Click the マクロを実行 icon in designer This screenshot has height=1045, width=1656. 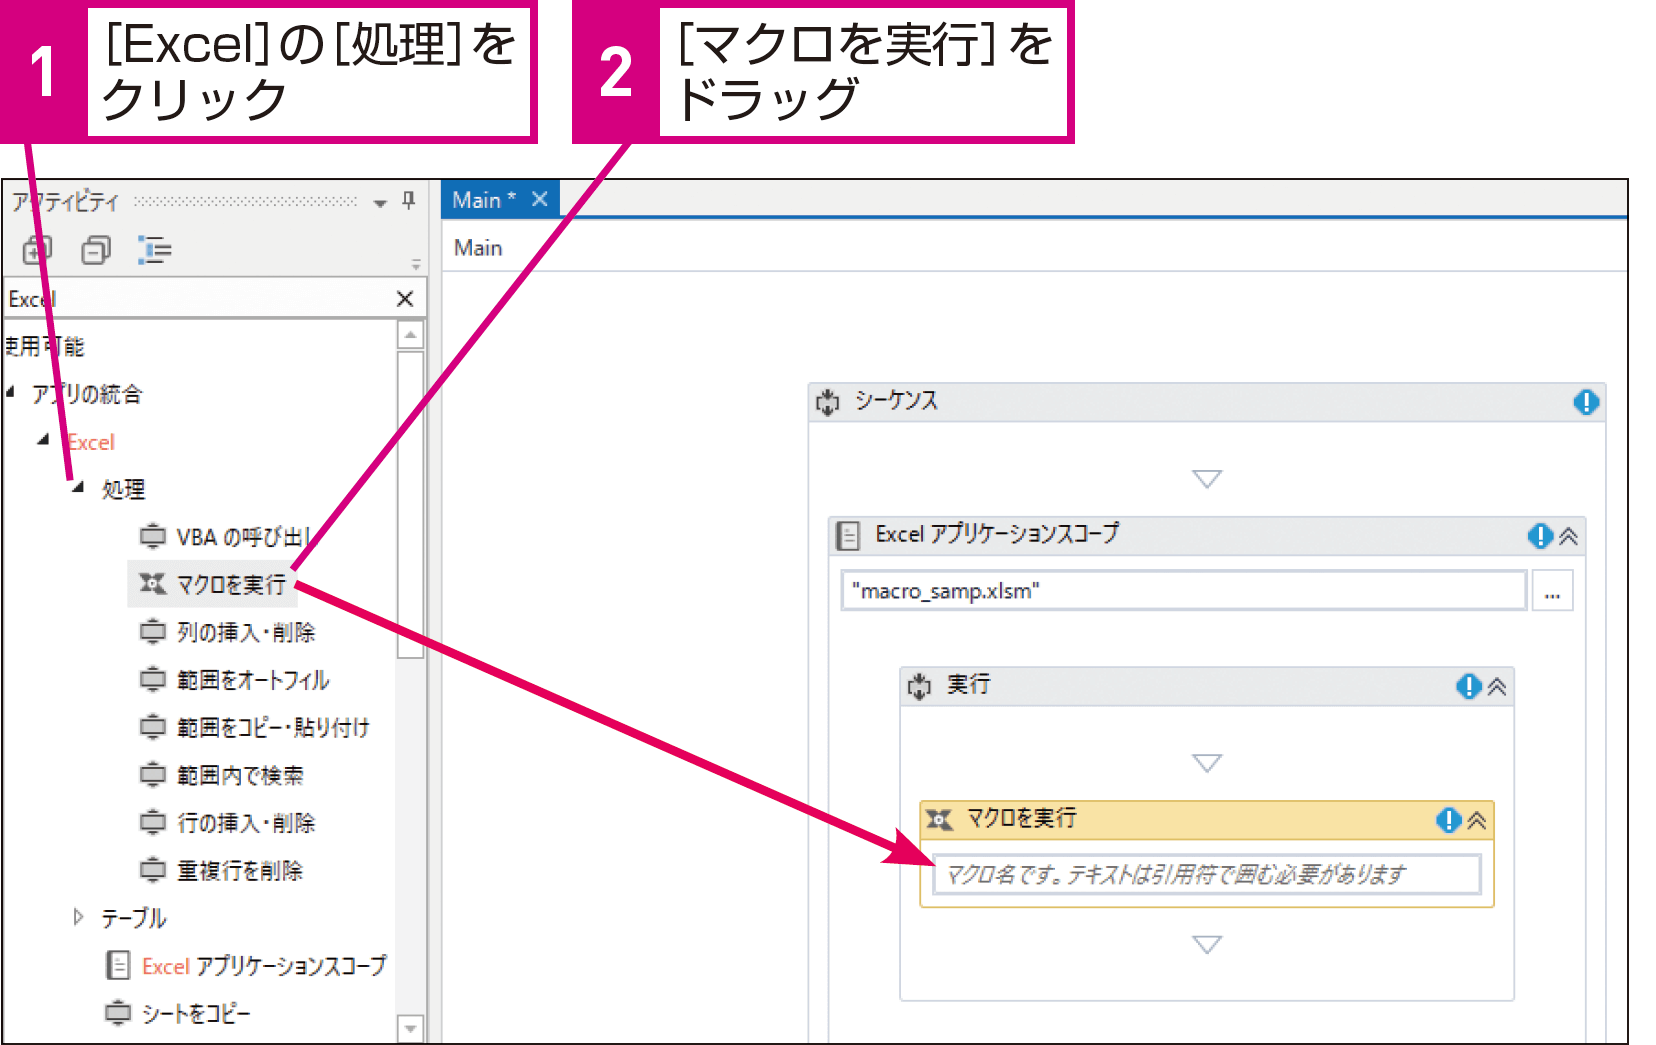click(x=939, y=820)
